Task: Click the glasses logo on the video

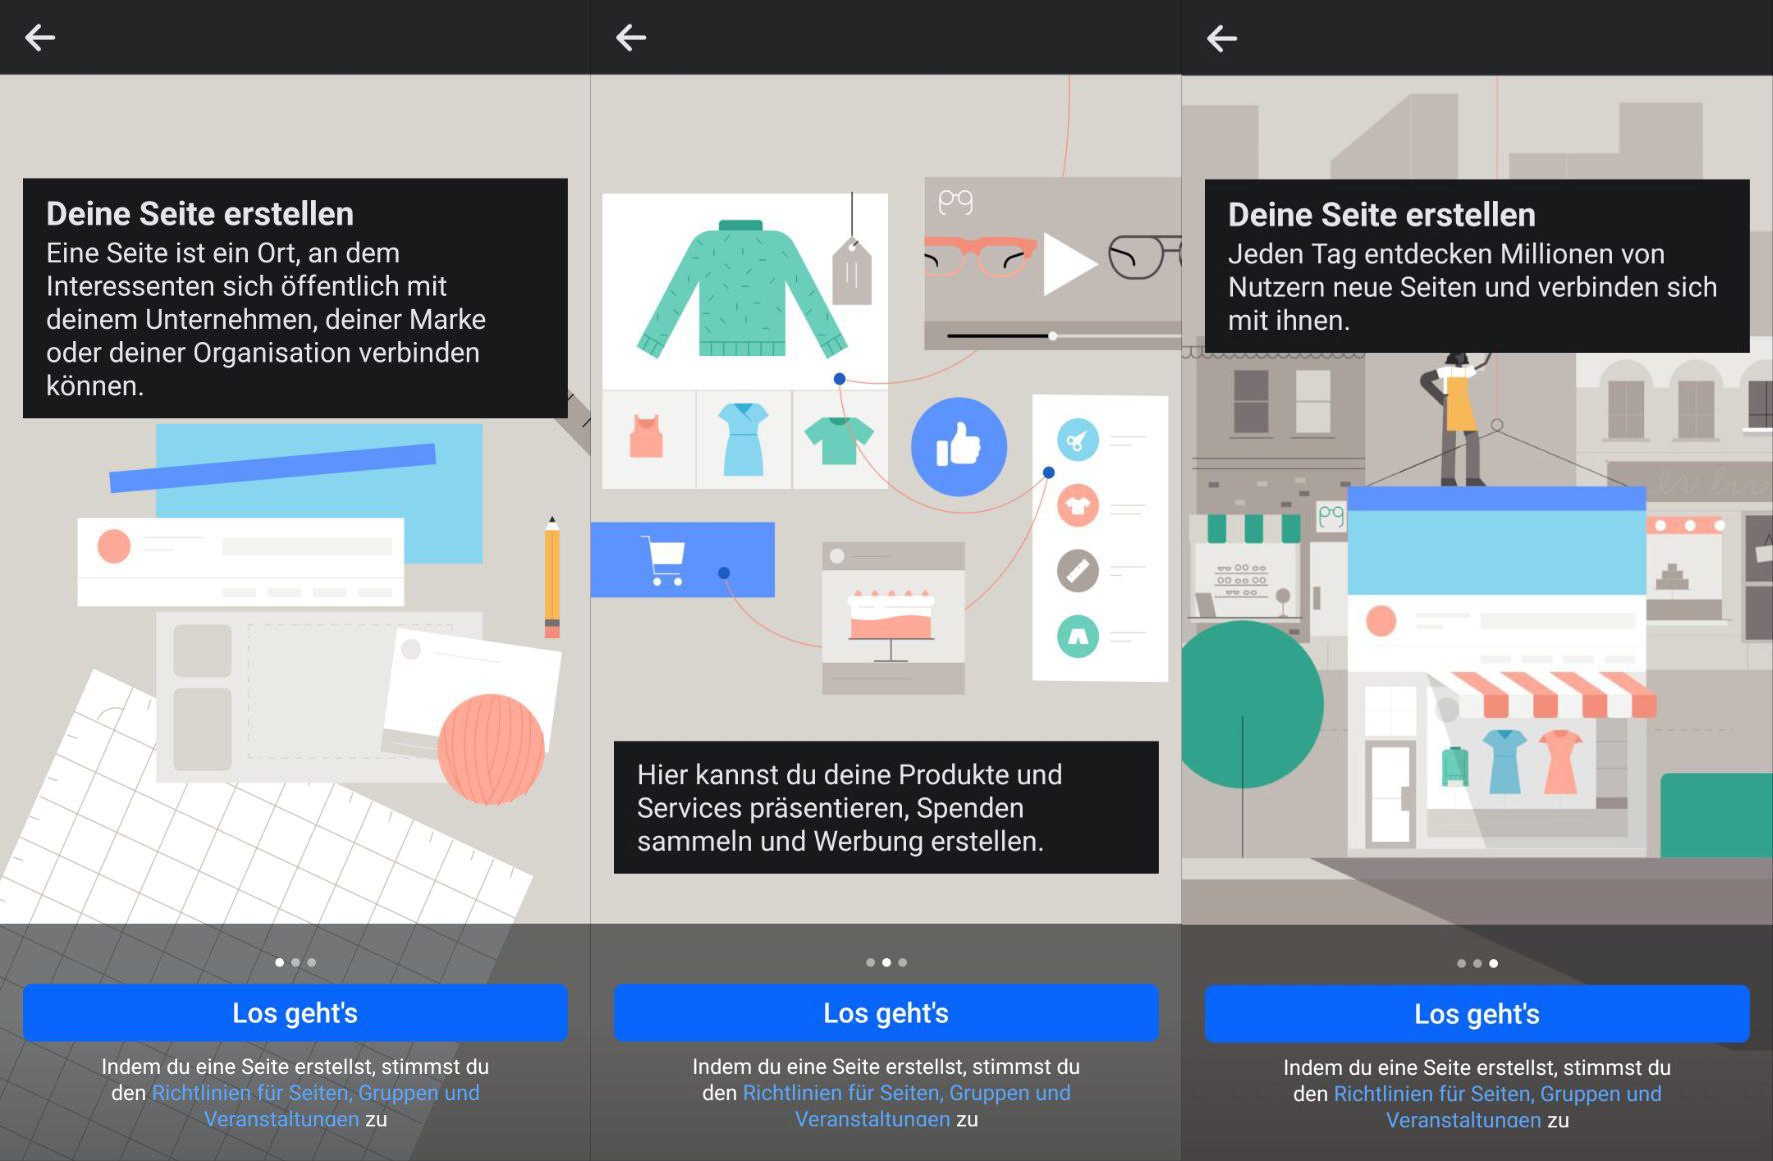Action: click(955, 202)
